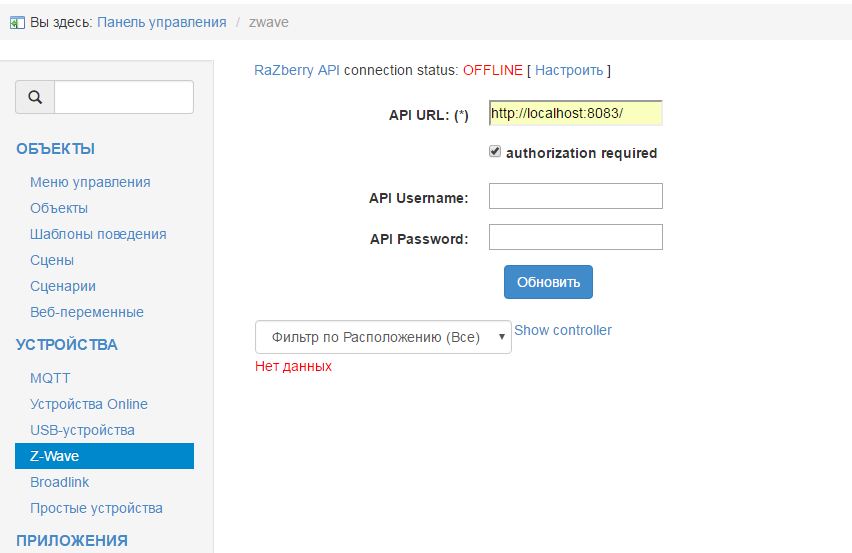Open Сценарии in the sidebar
The height and width of the screenshot is (553, 852).
point(63,286)
